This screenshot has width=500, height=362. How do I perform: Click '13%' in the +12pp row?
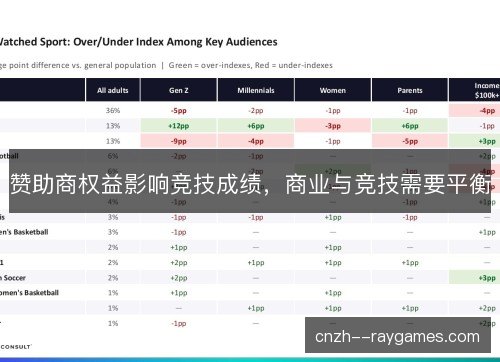(x=113, y=126)
